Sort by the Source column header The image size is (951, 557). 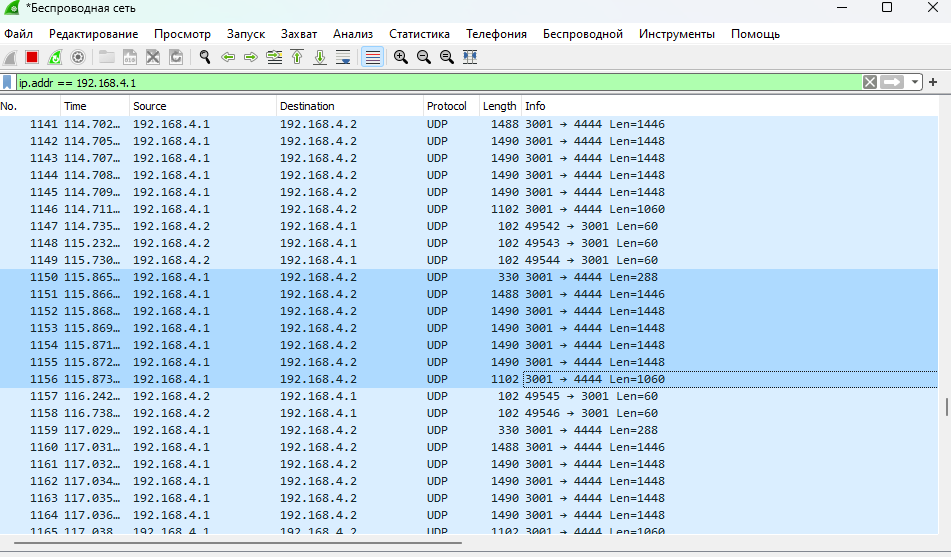click(x=203, y=106)
